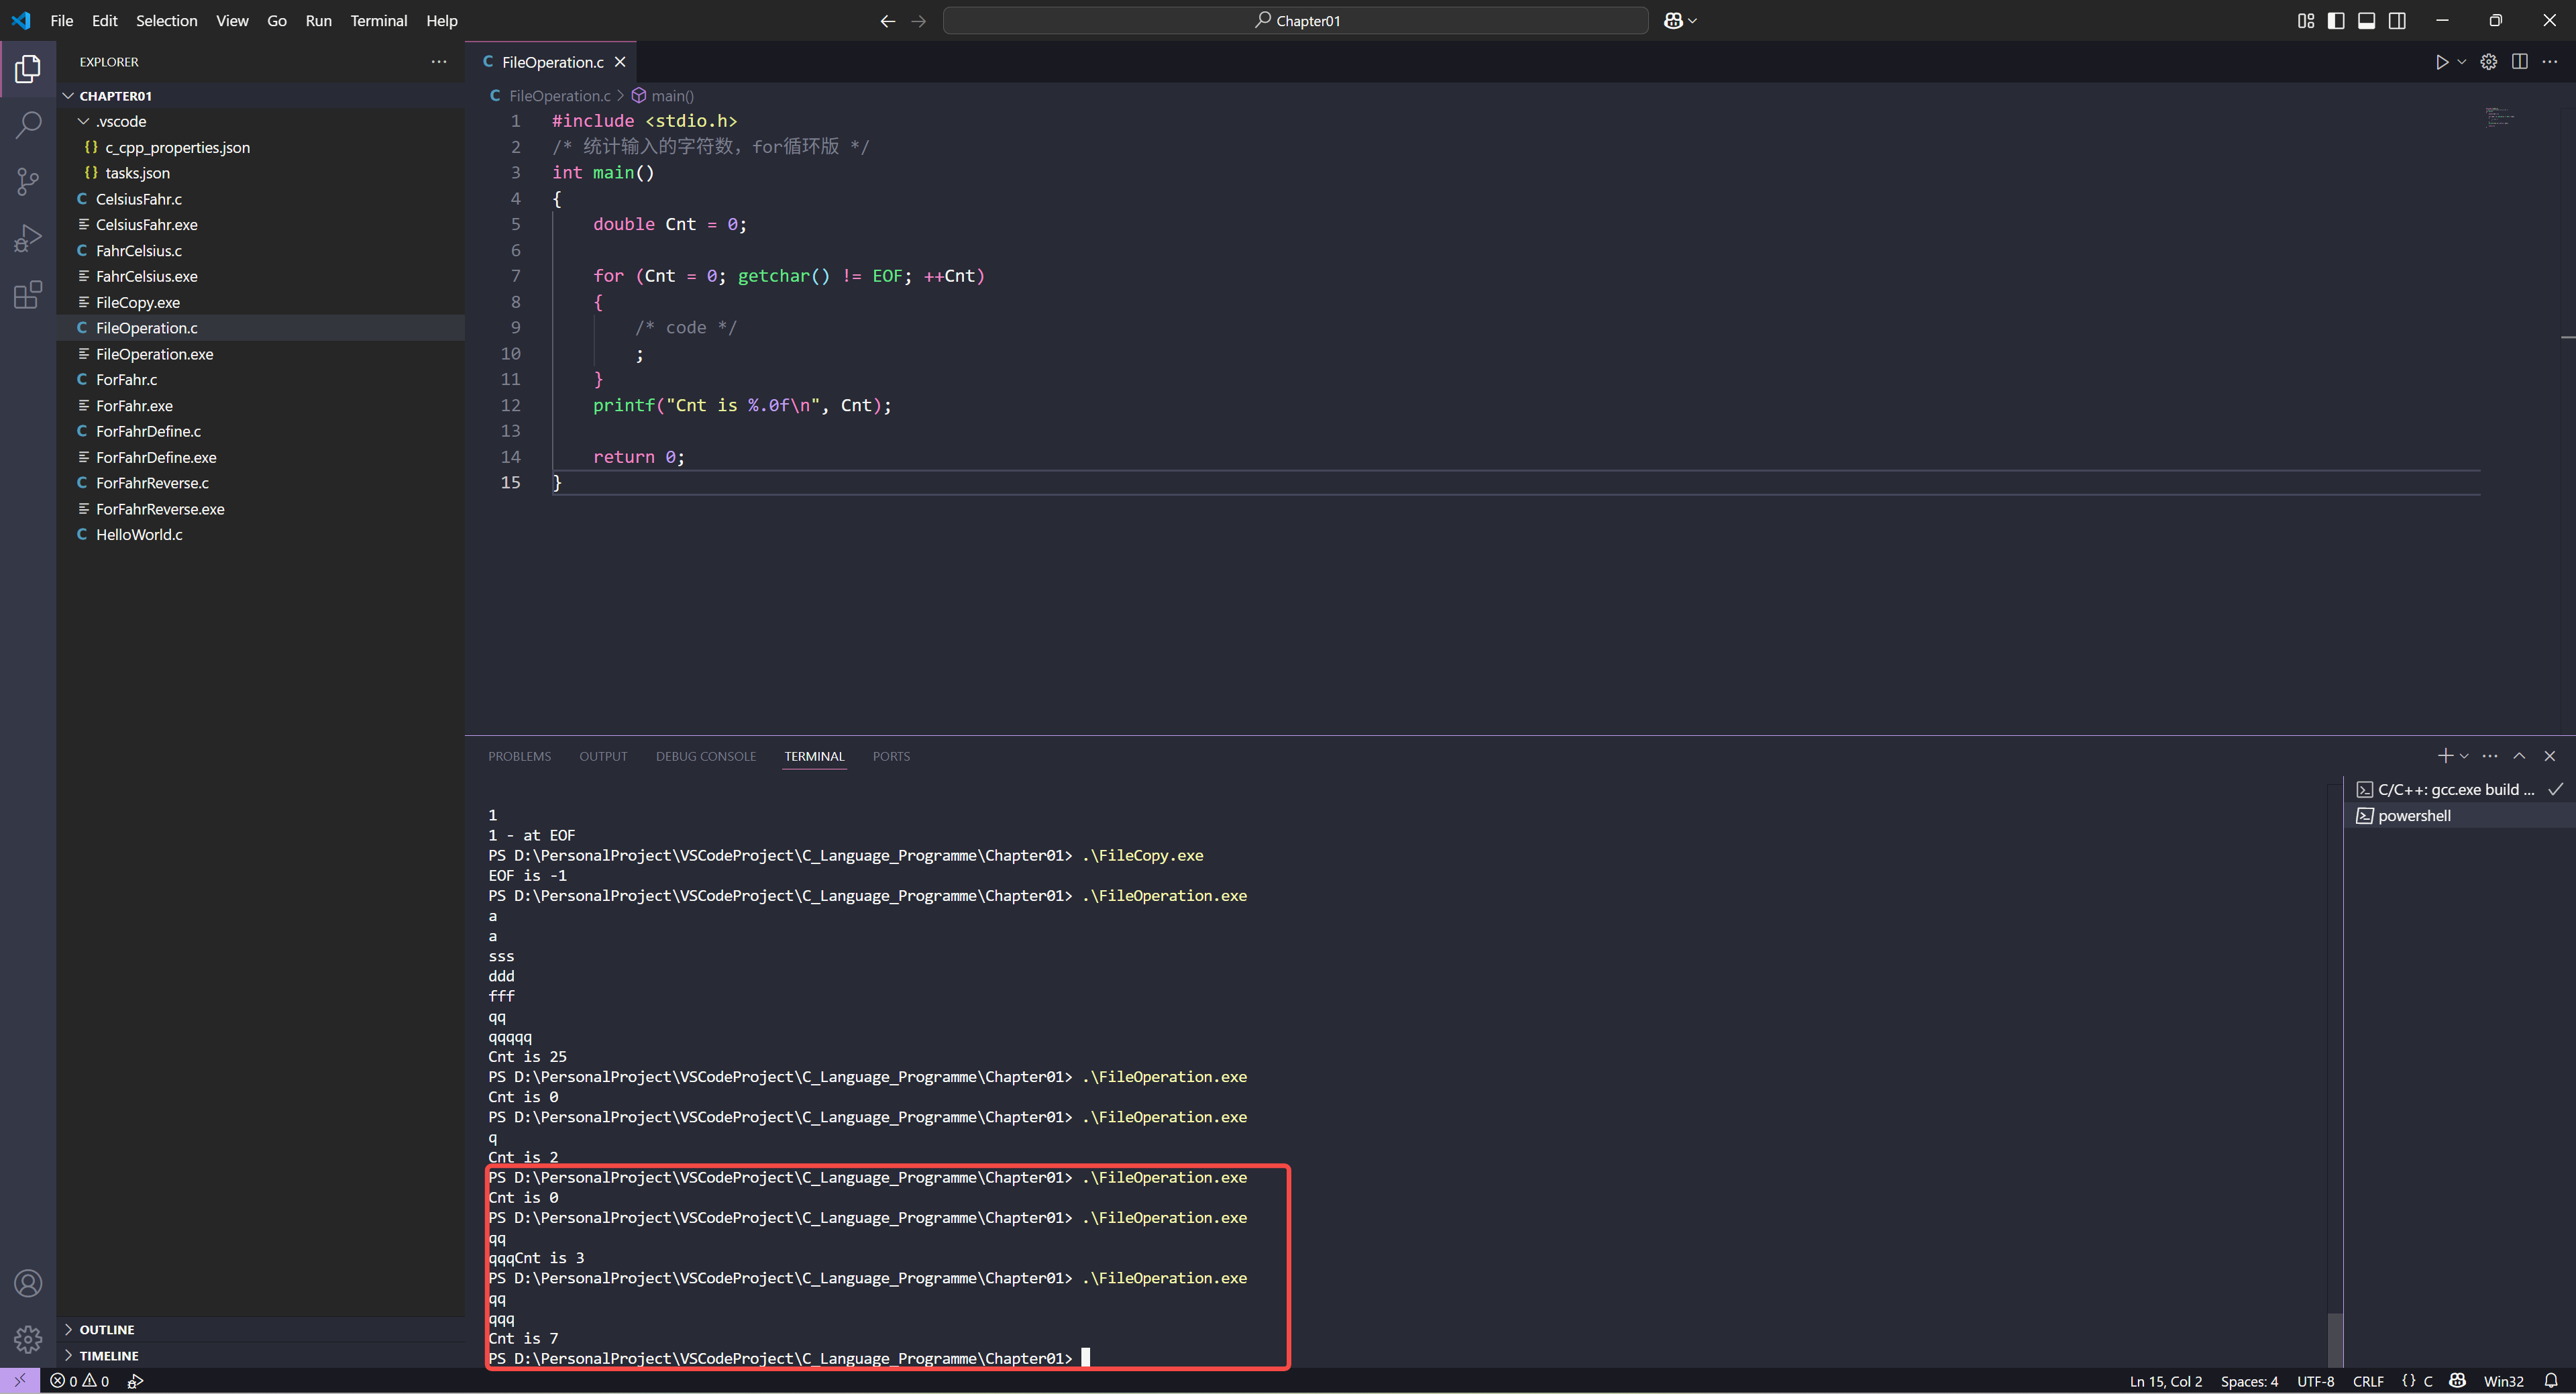The image size is (2576, 1394).
Task: Click UTF-8 encoding in status bar
Action: (2315, 1381)
